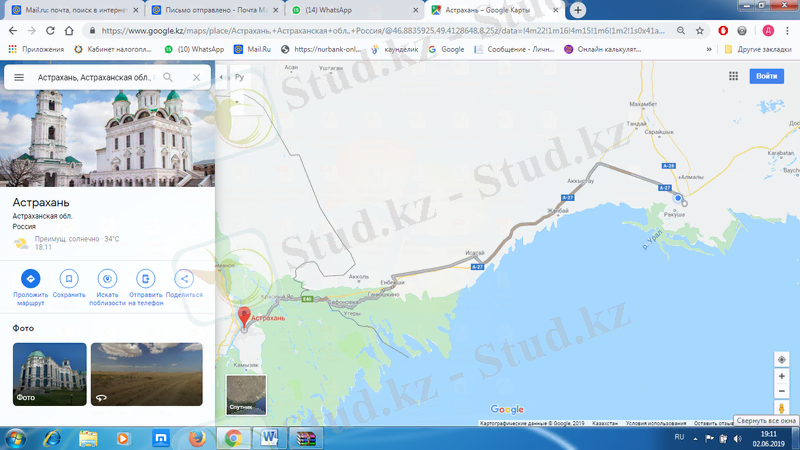Open Другие закладки folder
800x450 pixels.
click(758, 49)
